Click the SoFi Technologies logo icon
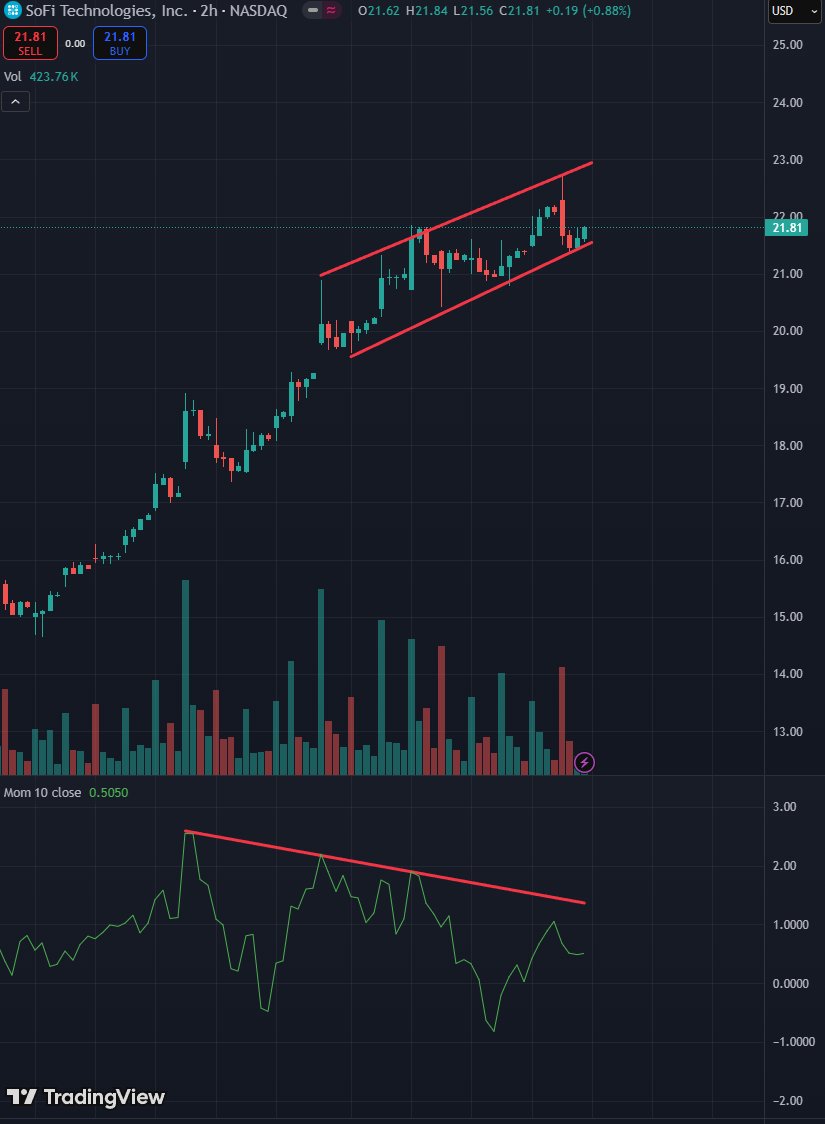 12,11
